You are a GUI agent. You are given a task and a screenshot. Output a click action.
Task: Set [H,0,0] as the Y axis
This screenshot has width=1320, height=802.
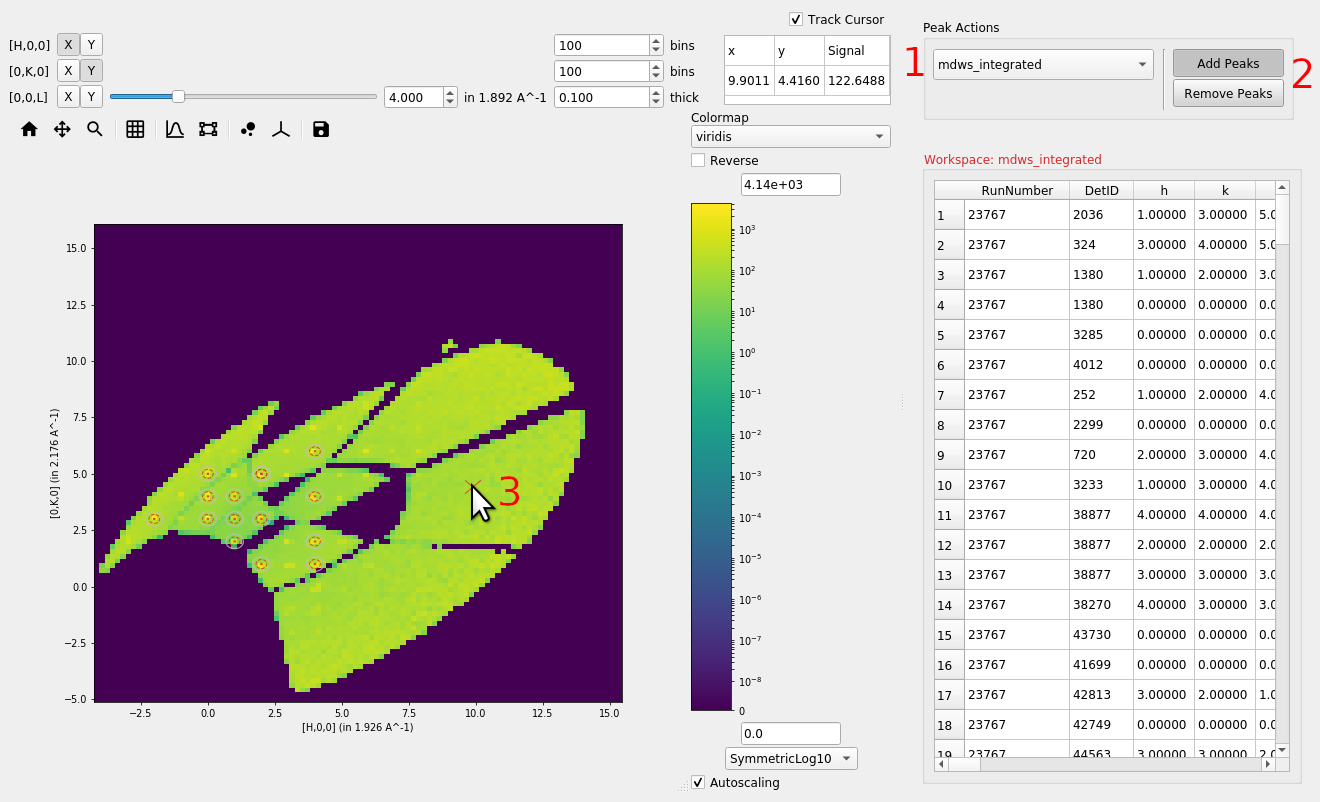(x=91, y=44)
